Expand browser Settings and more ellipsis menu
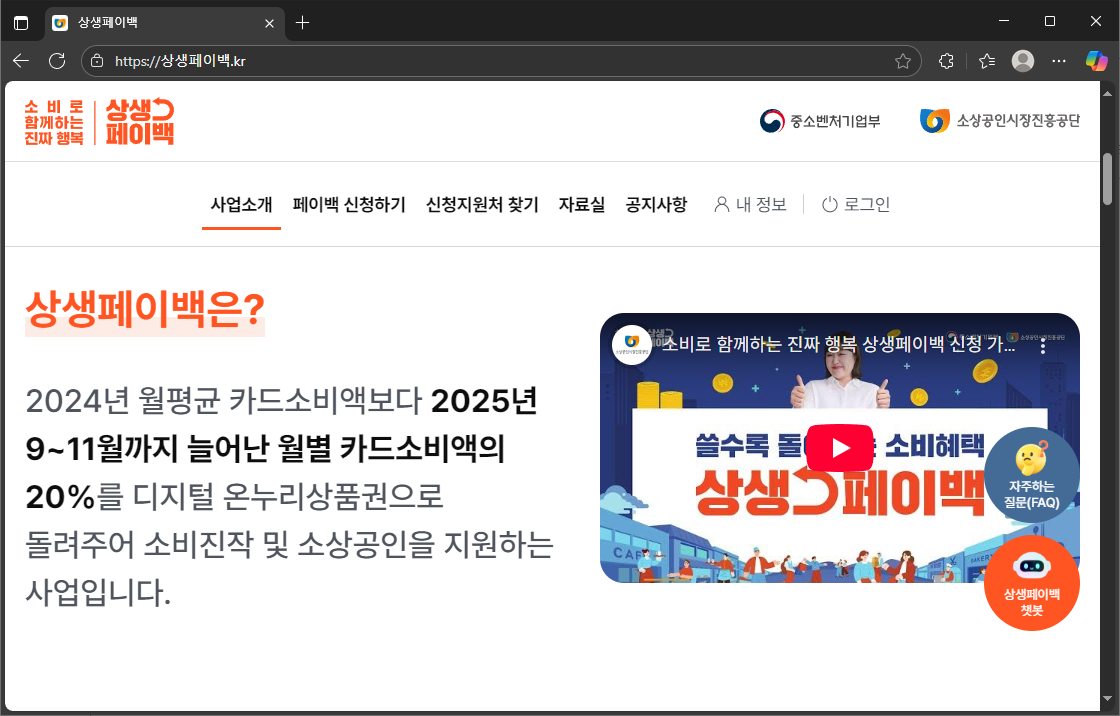Image resolution: width=1120 pixels, height=716 pixels. click(x=1060, y=61)
